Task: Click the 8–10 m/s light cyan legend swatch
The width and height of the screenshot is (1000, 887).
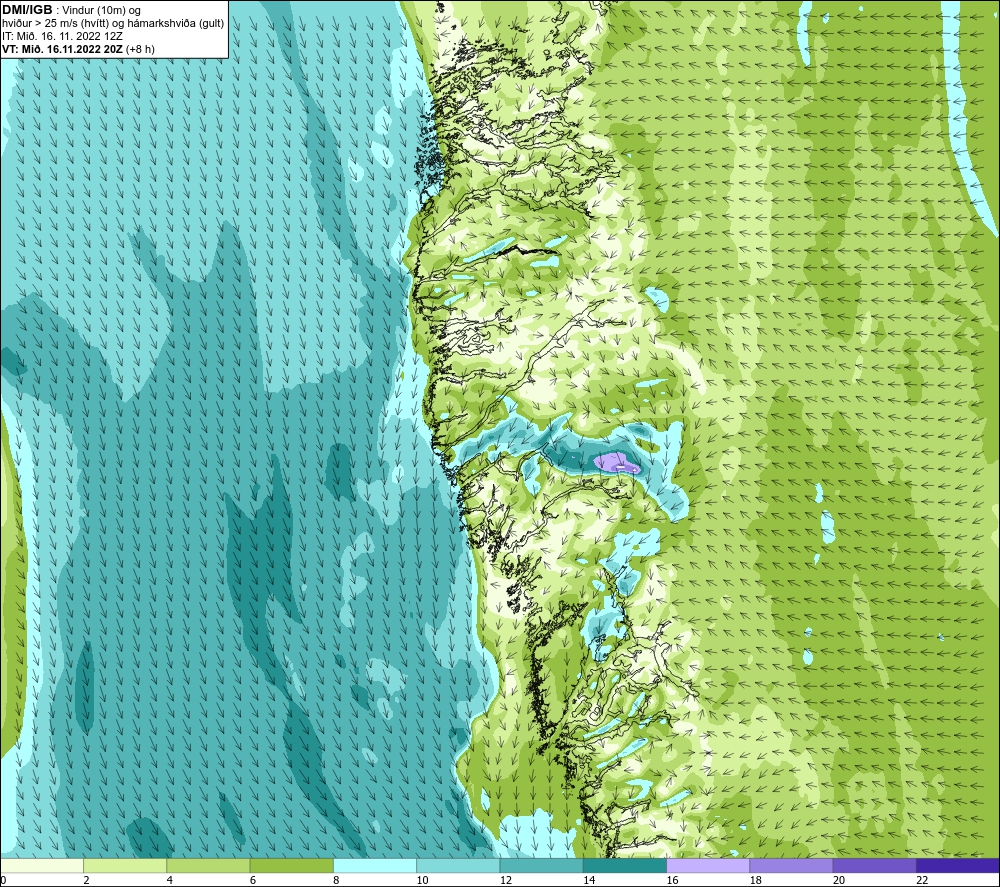Action: pyautogui.click(x=375, y=865)
